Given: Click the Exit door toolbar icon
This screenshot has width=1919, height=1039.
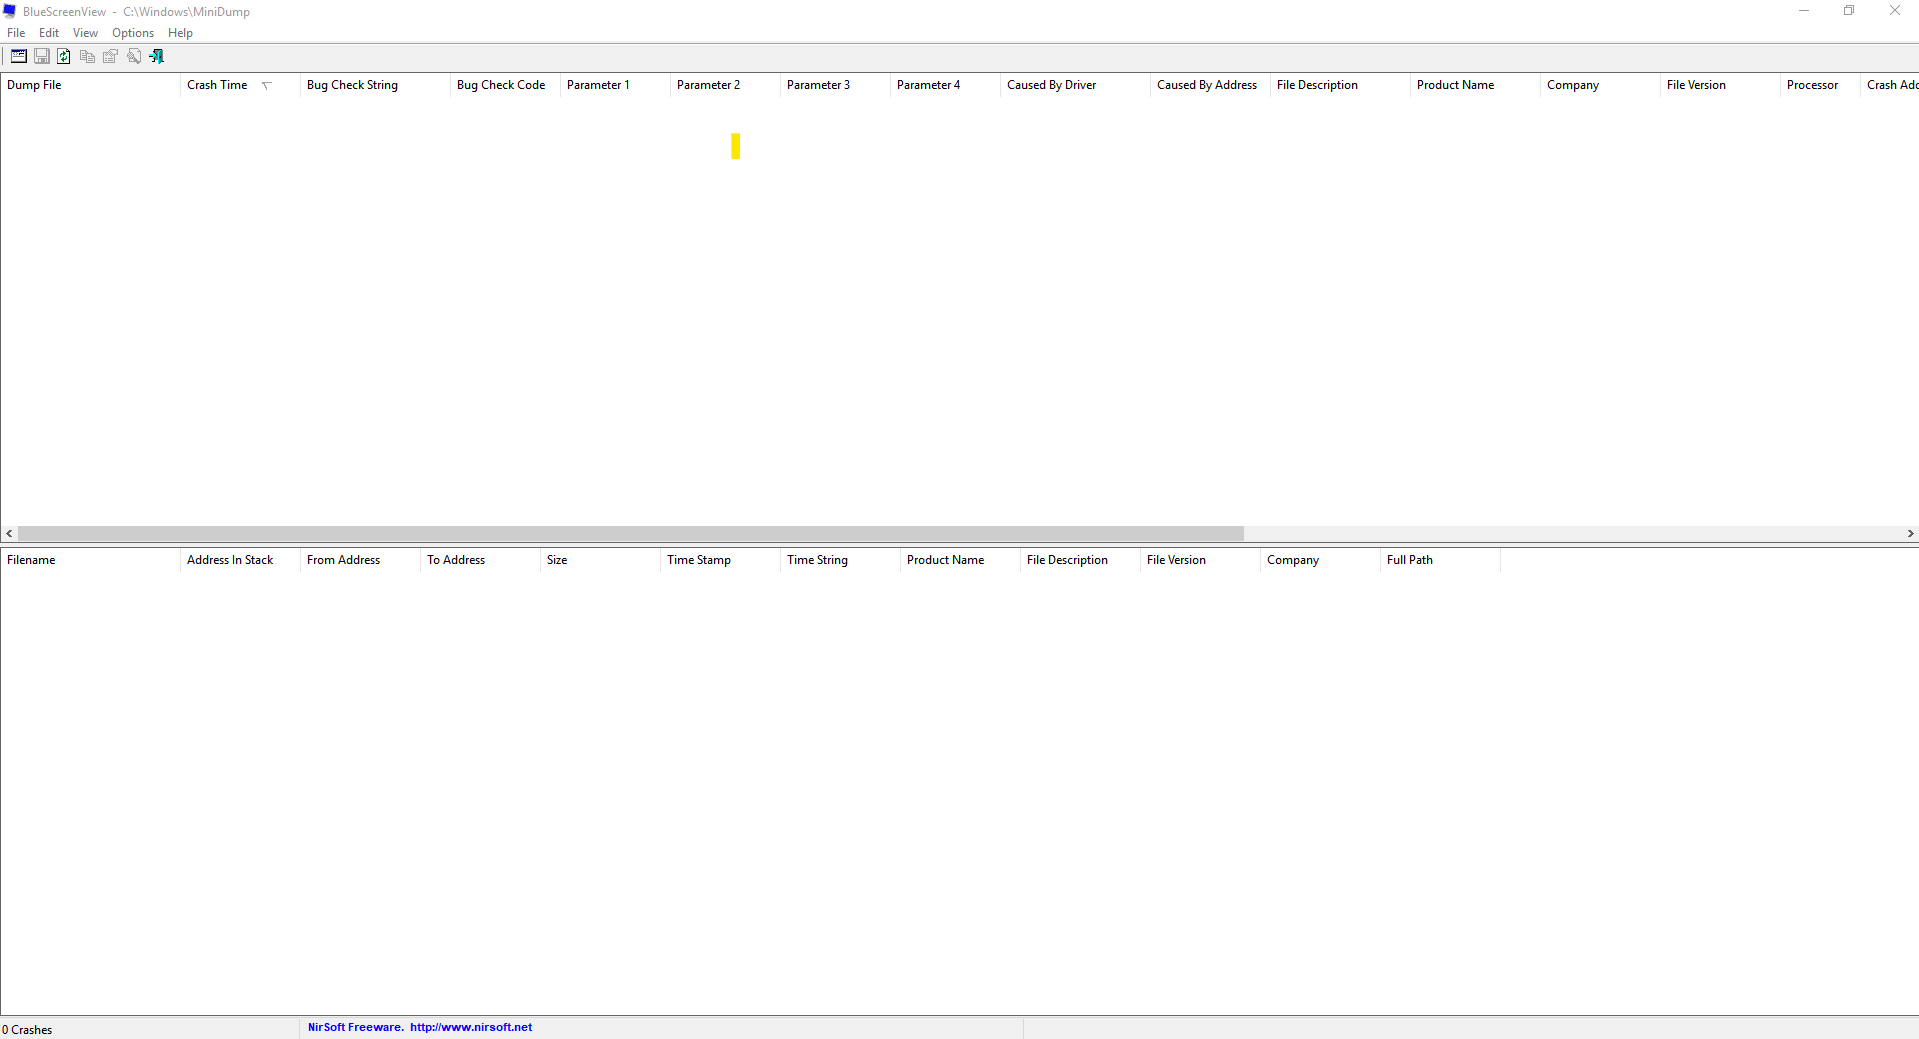Looking at the screenshot, I should [157, 57].
